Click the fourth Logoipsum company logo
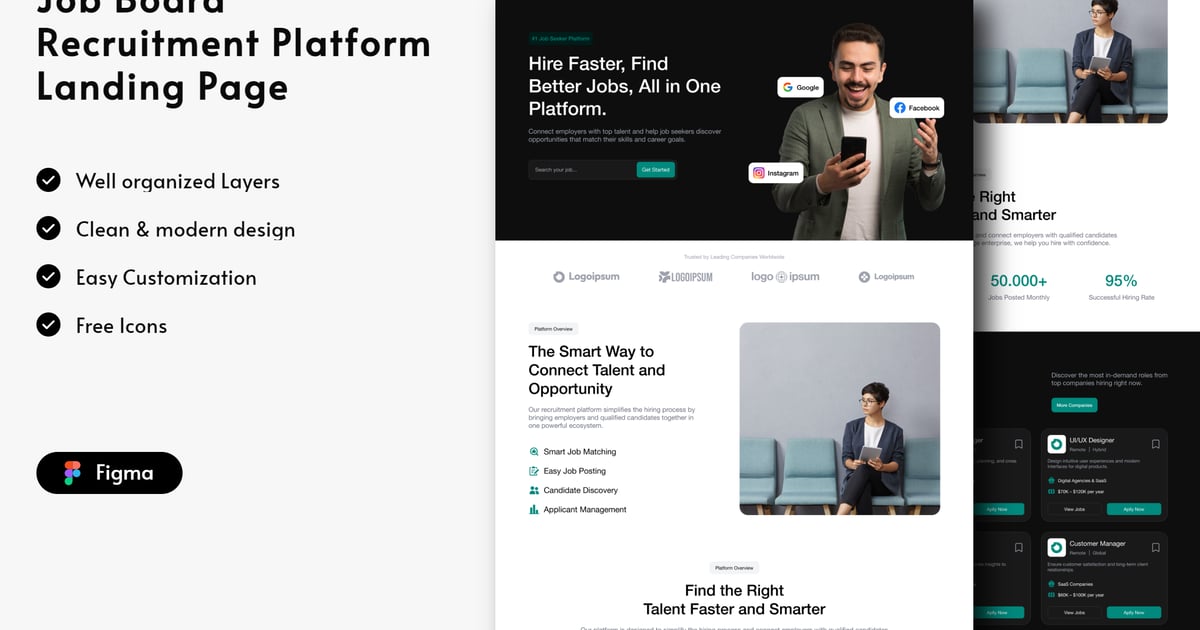 pyautogui.click(x=886, y=277)
